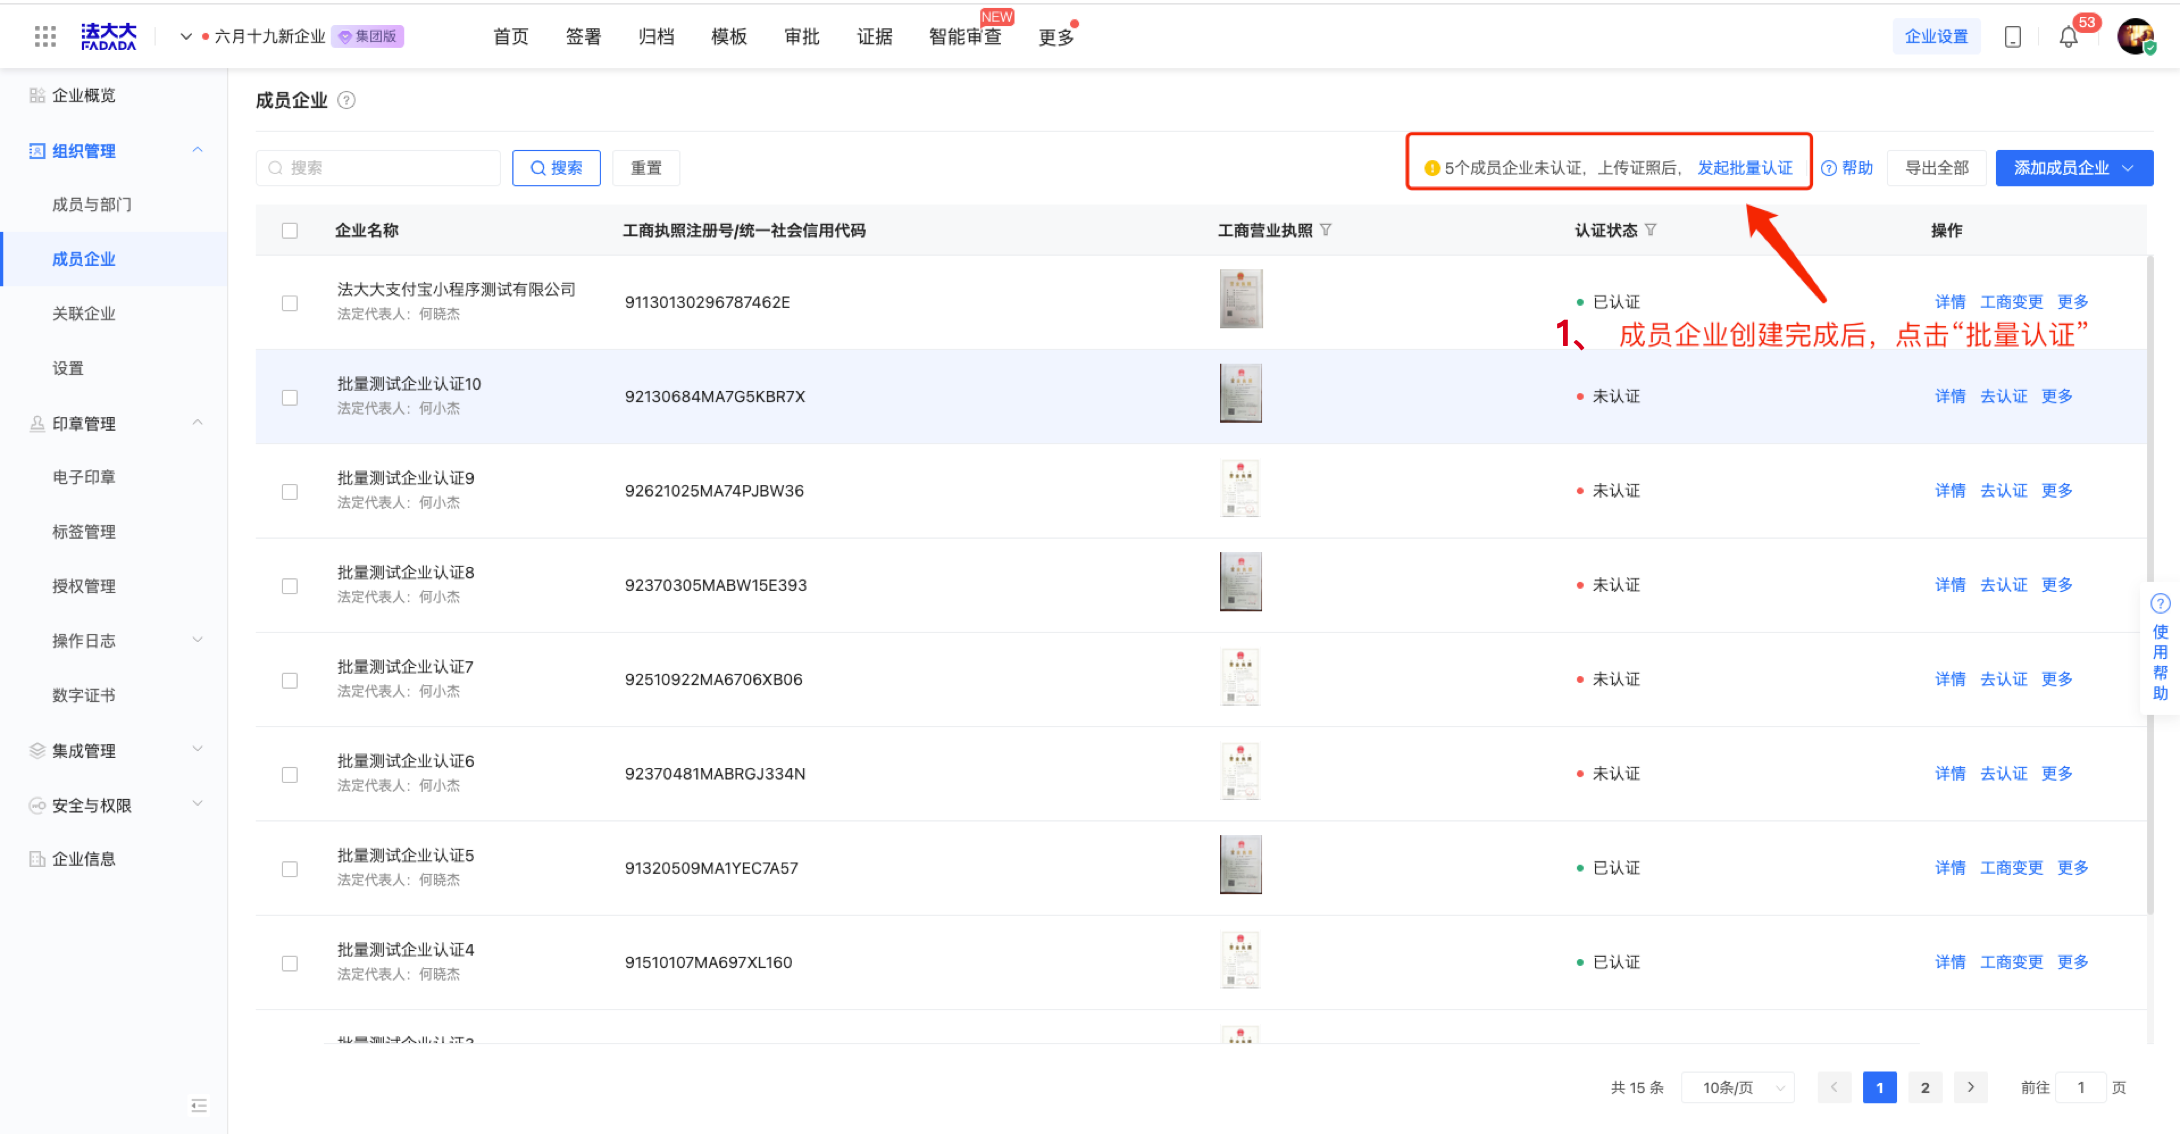Open the user avatar profile menu

click(2135, 37)
